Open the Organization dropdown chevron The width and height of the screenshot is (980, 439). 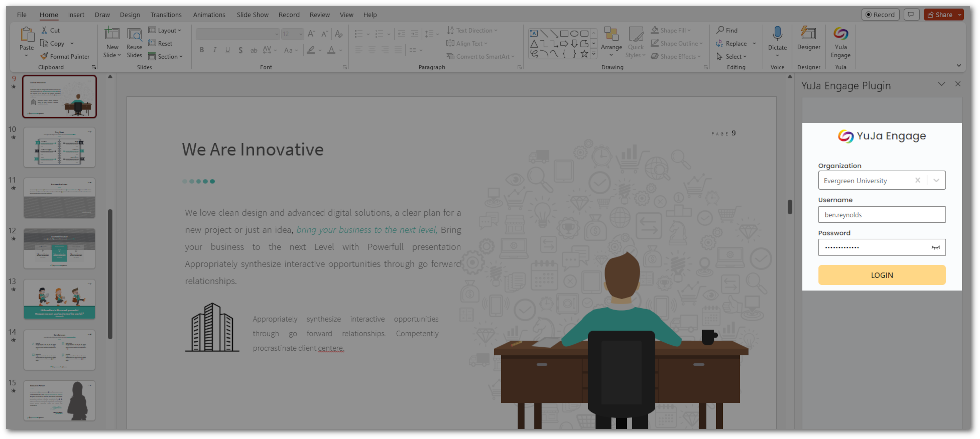coord(936,180)
